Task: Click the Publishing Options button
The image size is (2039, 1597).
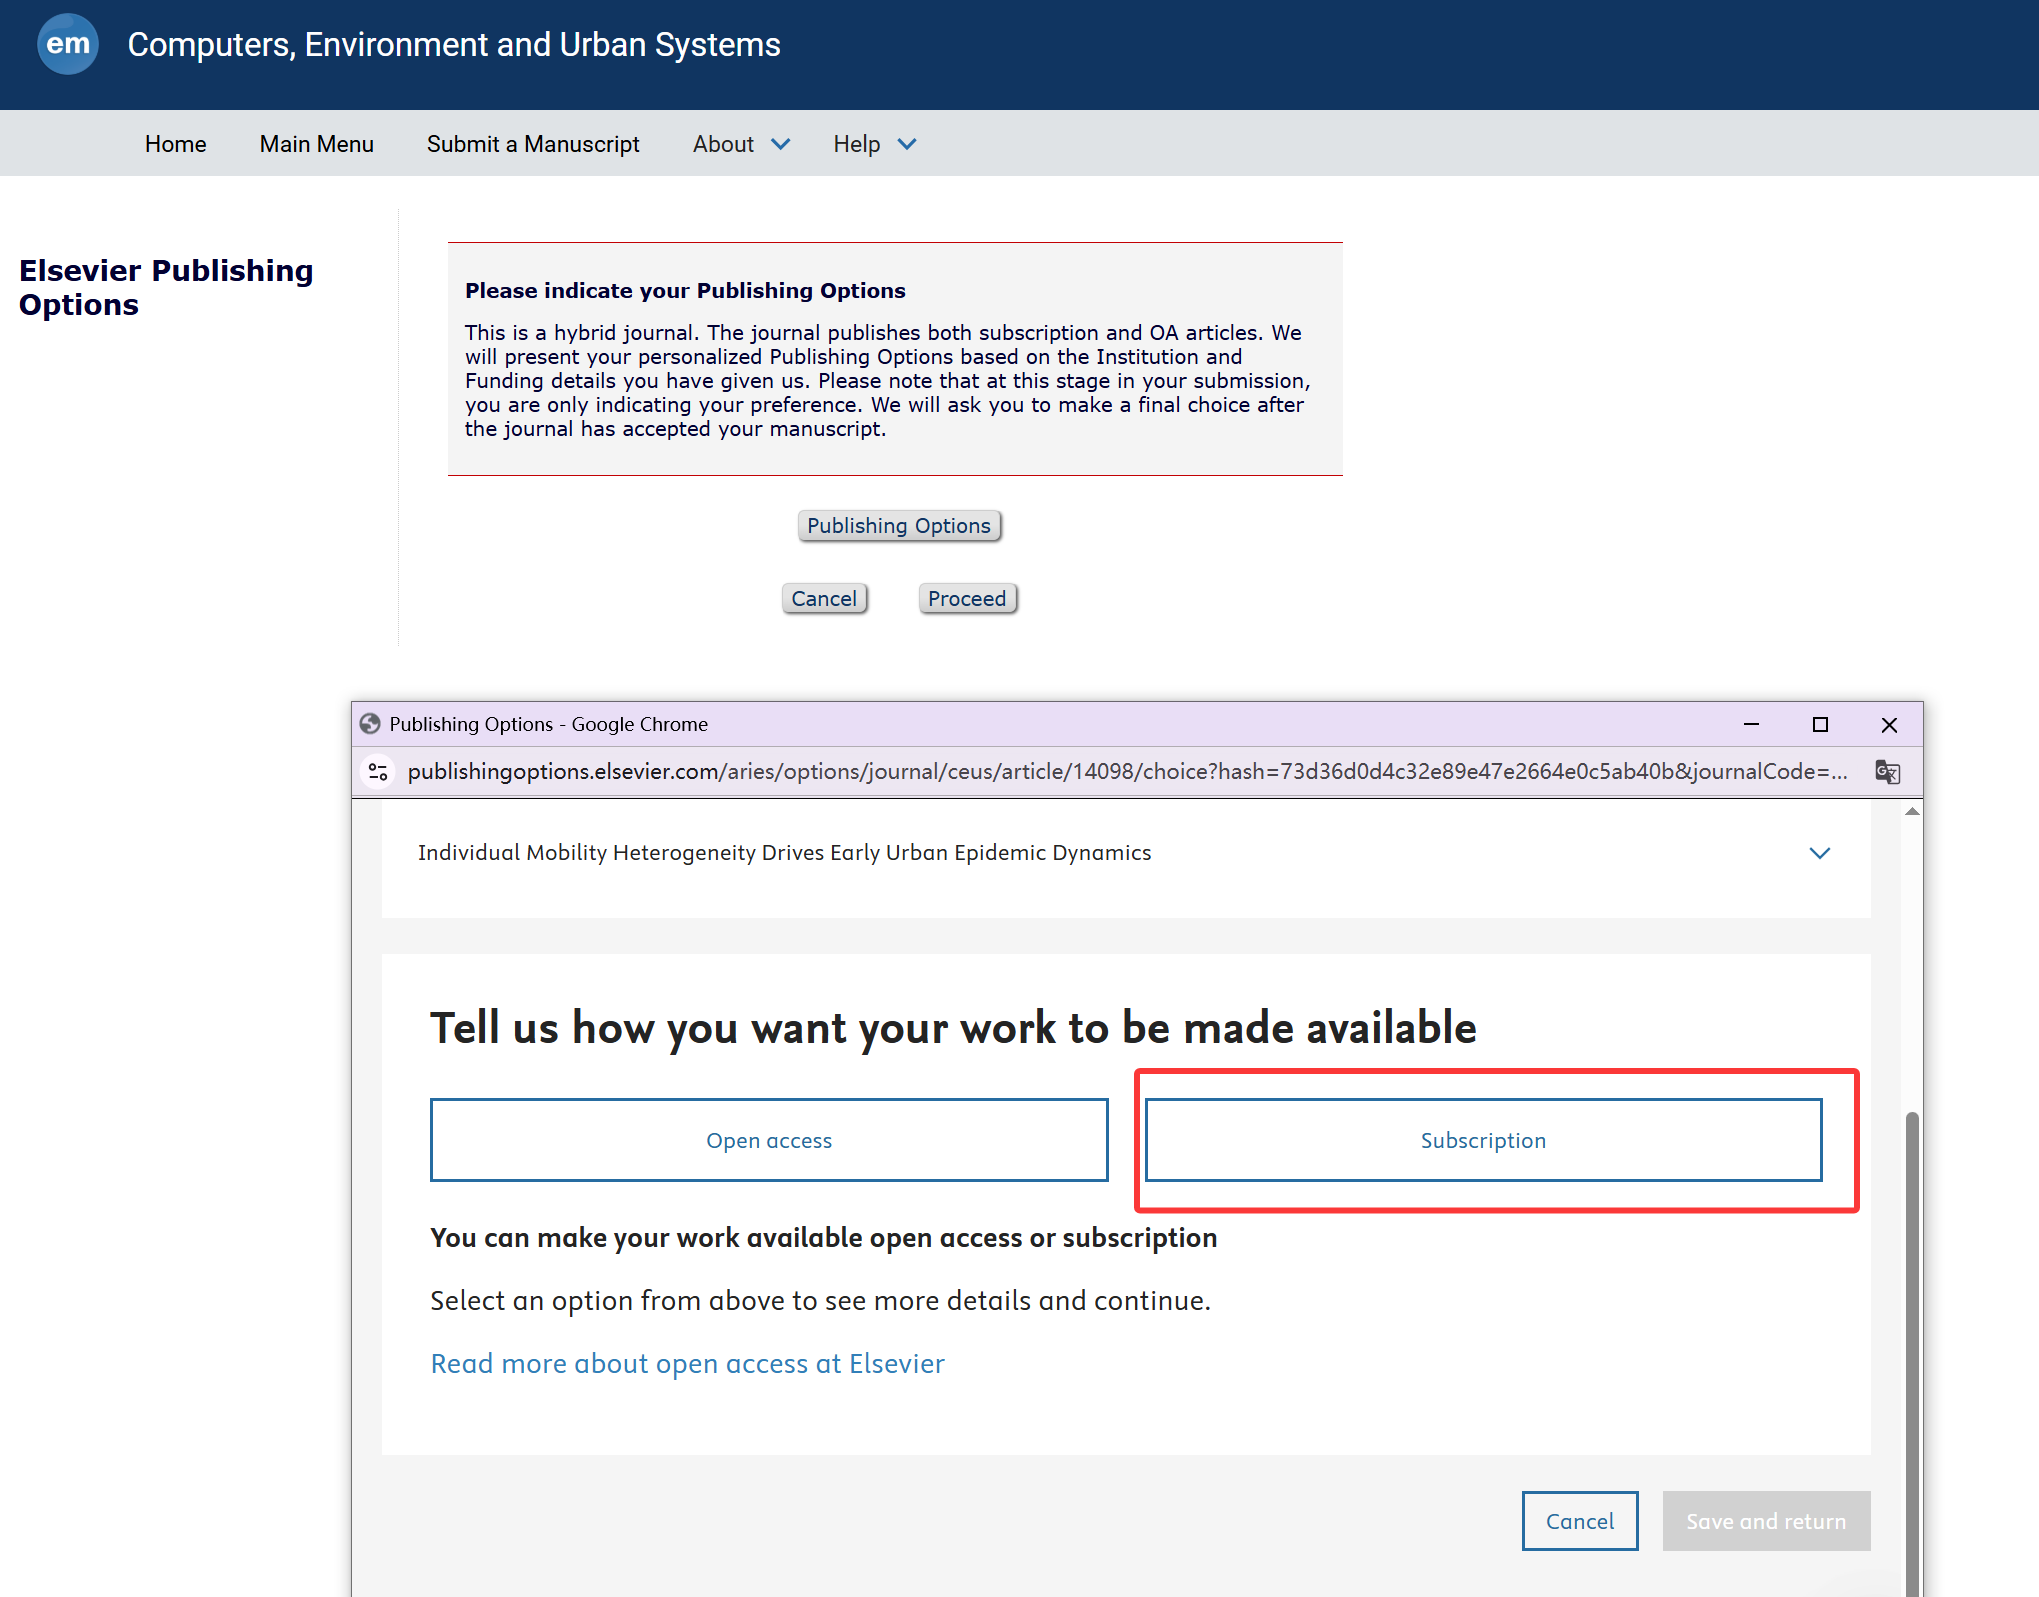Action: click(x=898, y=526)
